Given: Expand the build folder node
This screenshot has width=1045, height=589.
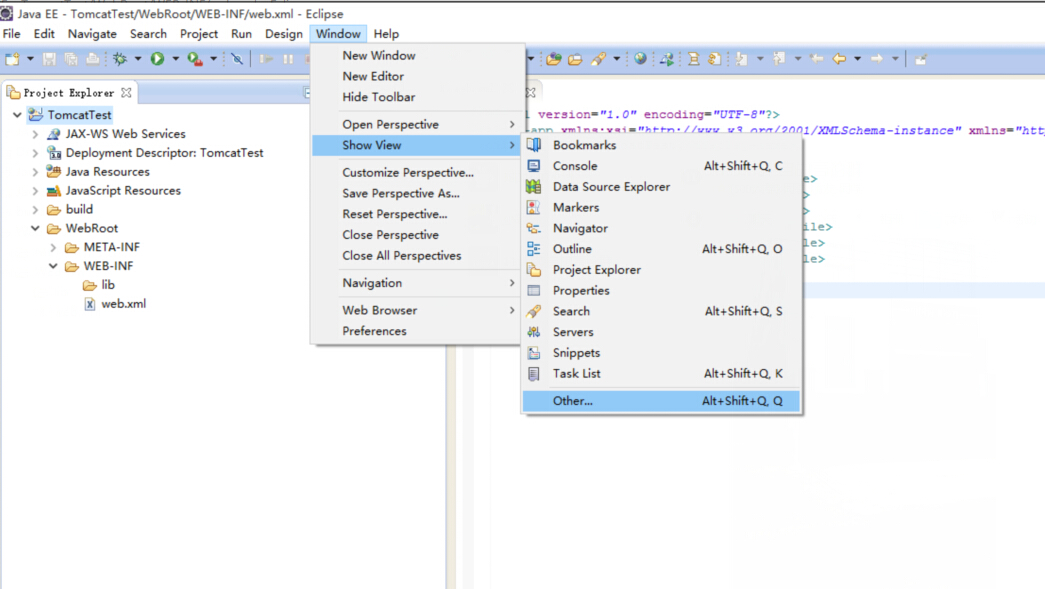Looking at the screenshot, I should click(35, 209).
